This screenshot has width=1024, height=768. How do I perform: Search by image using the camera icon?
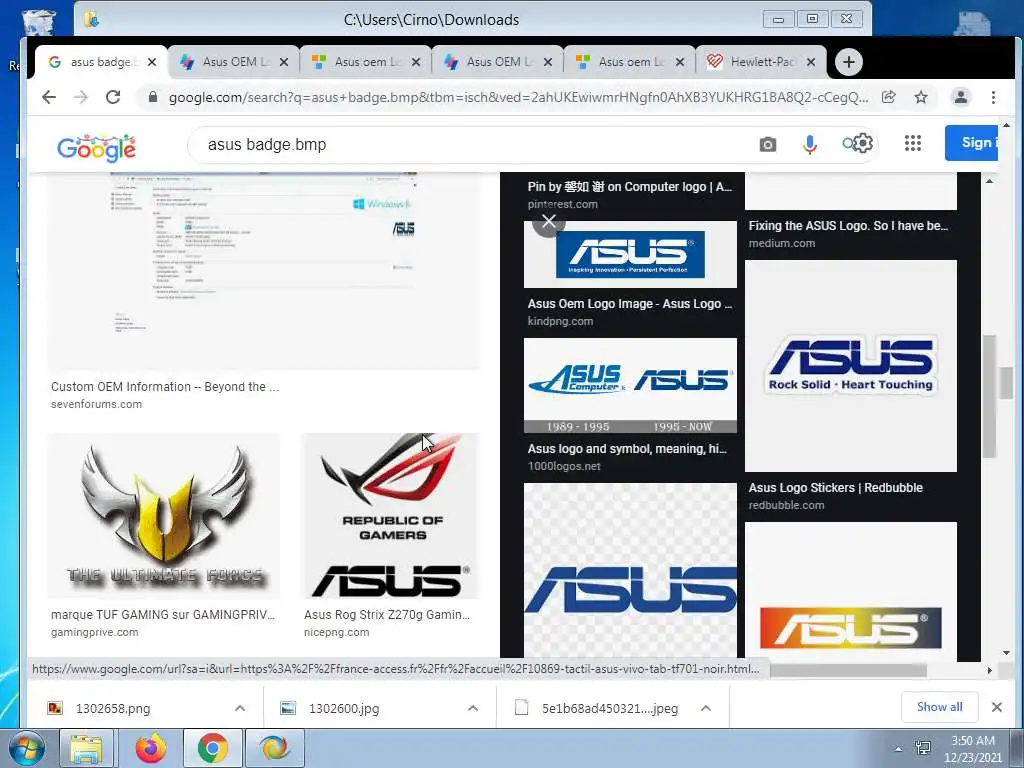click(768, 144)
